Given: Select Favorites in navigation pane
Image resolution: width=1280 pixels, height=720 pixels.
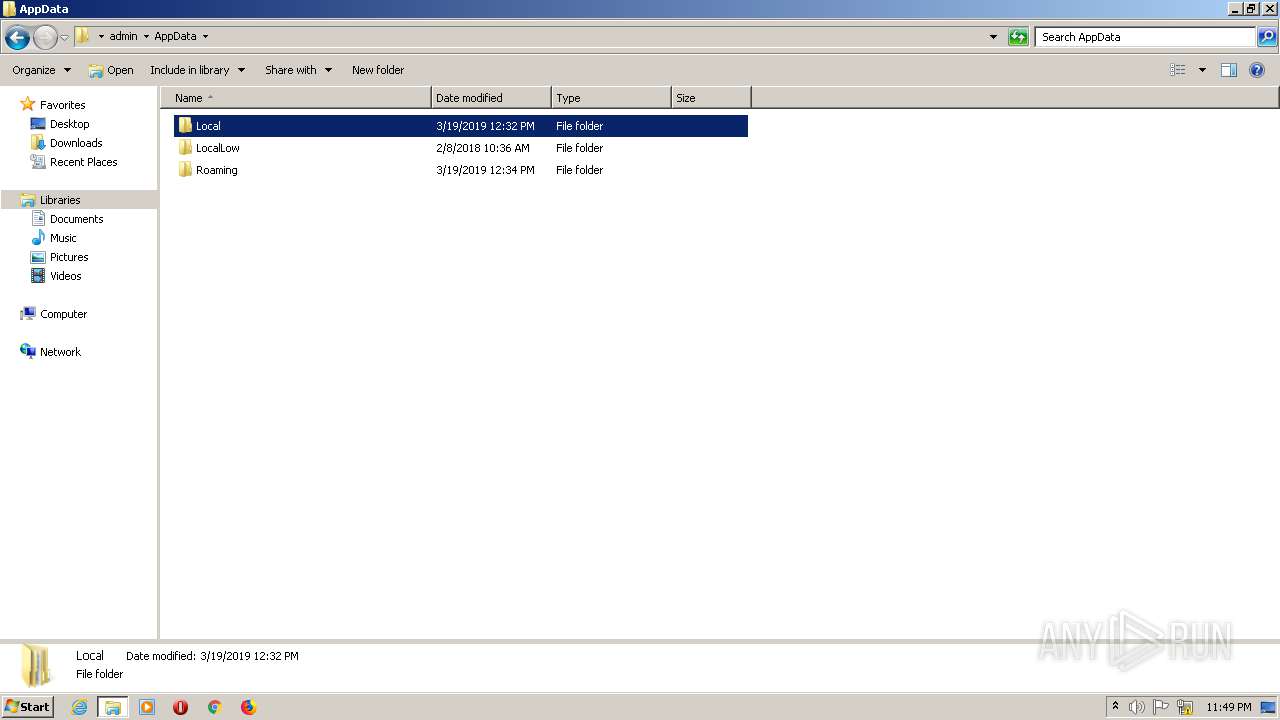Looking at the screenshot, I should point(62,105).
